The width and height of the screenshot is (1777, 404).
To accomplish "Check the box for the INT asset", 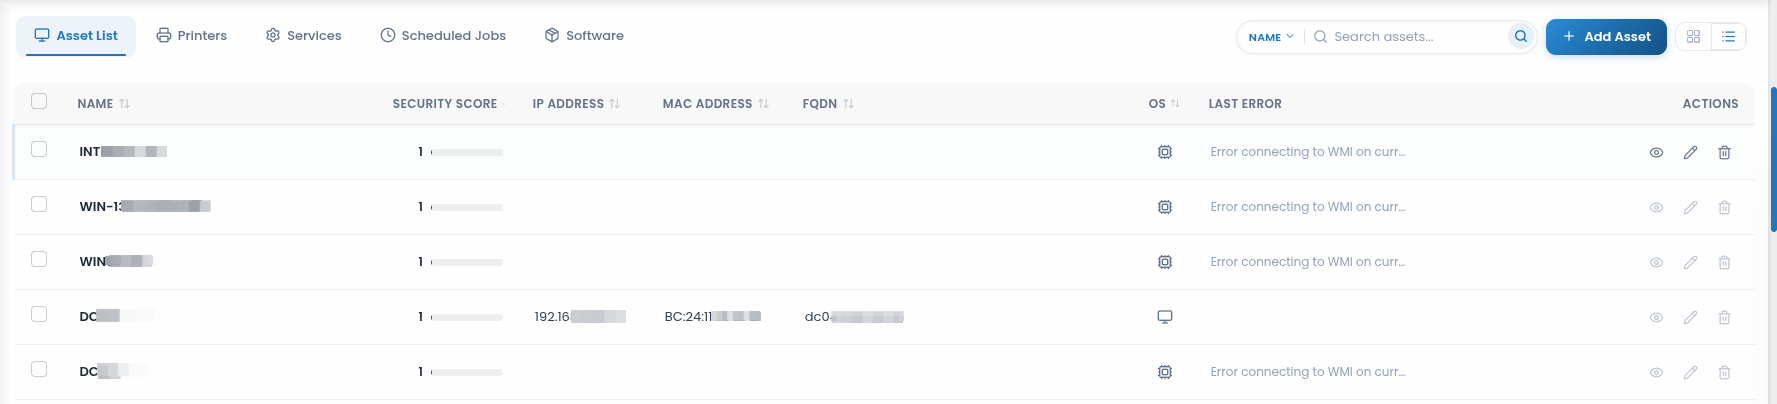I will coord(39,149).
